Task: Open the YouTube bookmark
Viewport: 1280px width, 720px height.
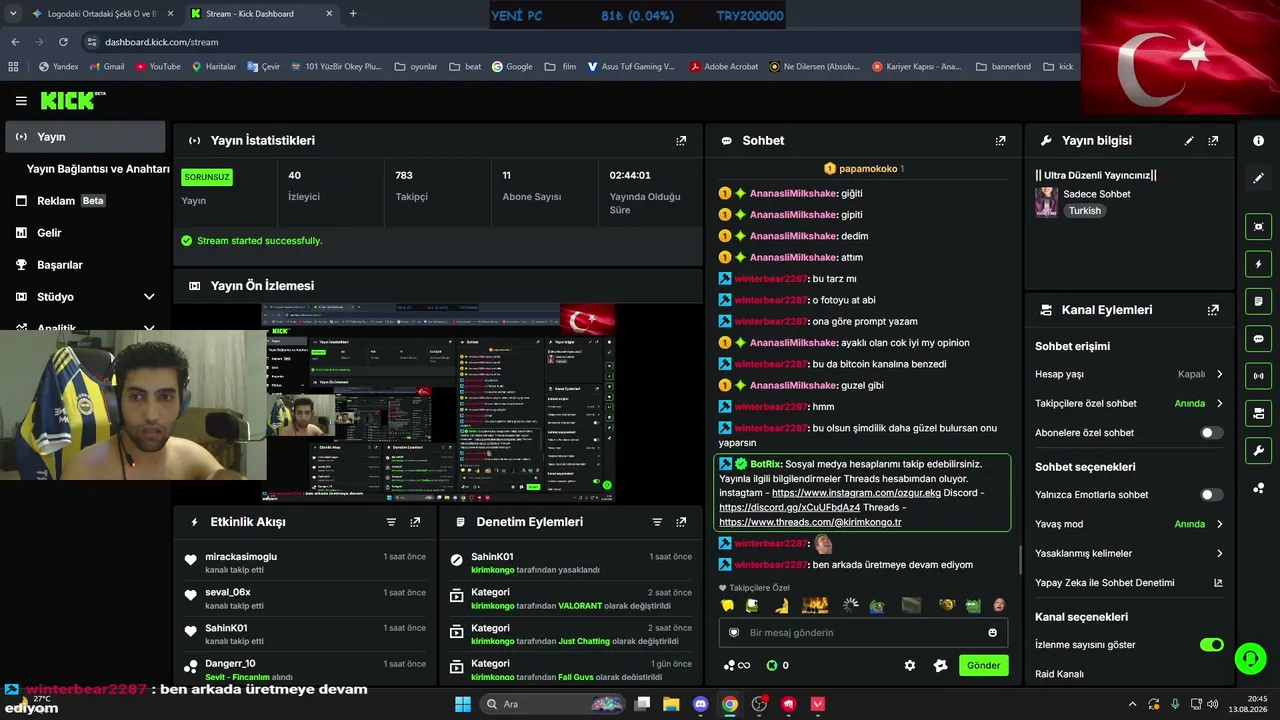Action: [158, 67]
